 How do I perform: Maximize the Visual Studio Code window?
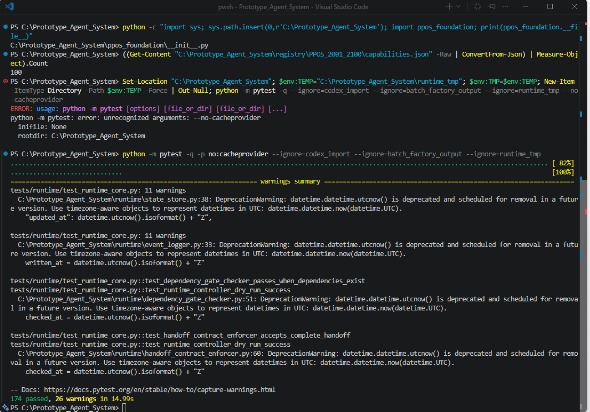(550, 6)
